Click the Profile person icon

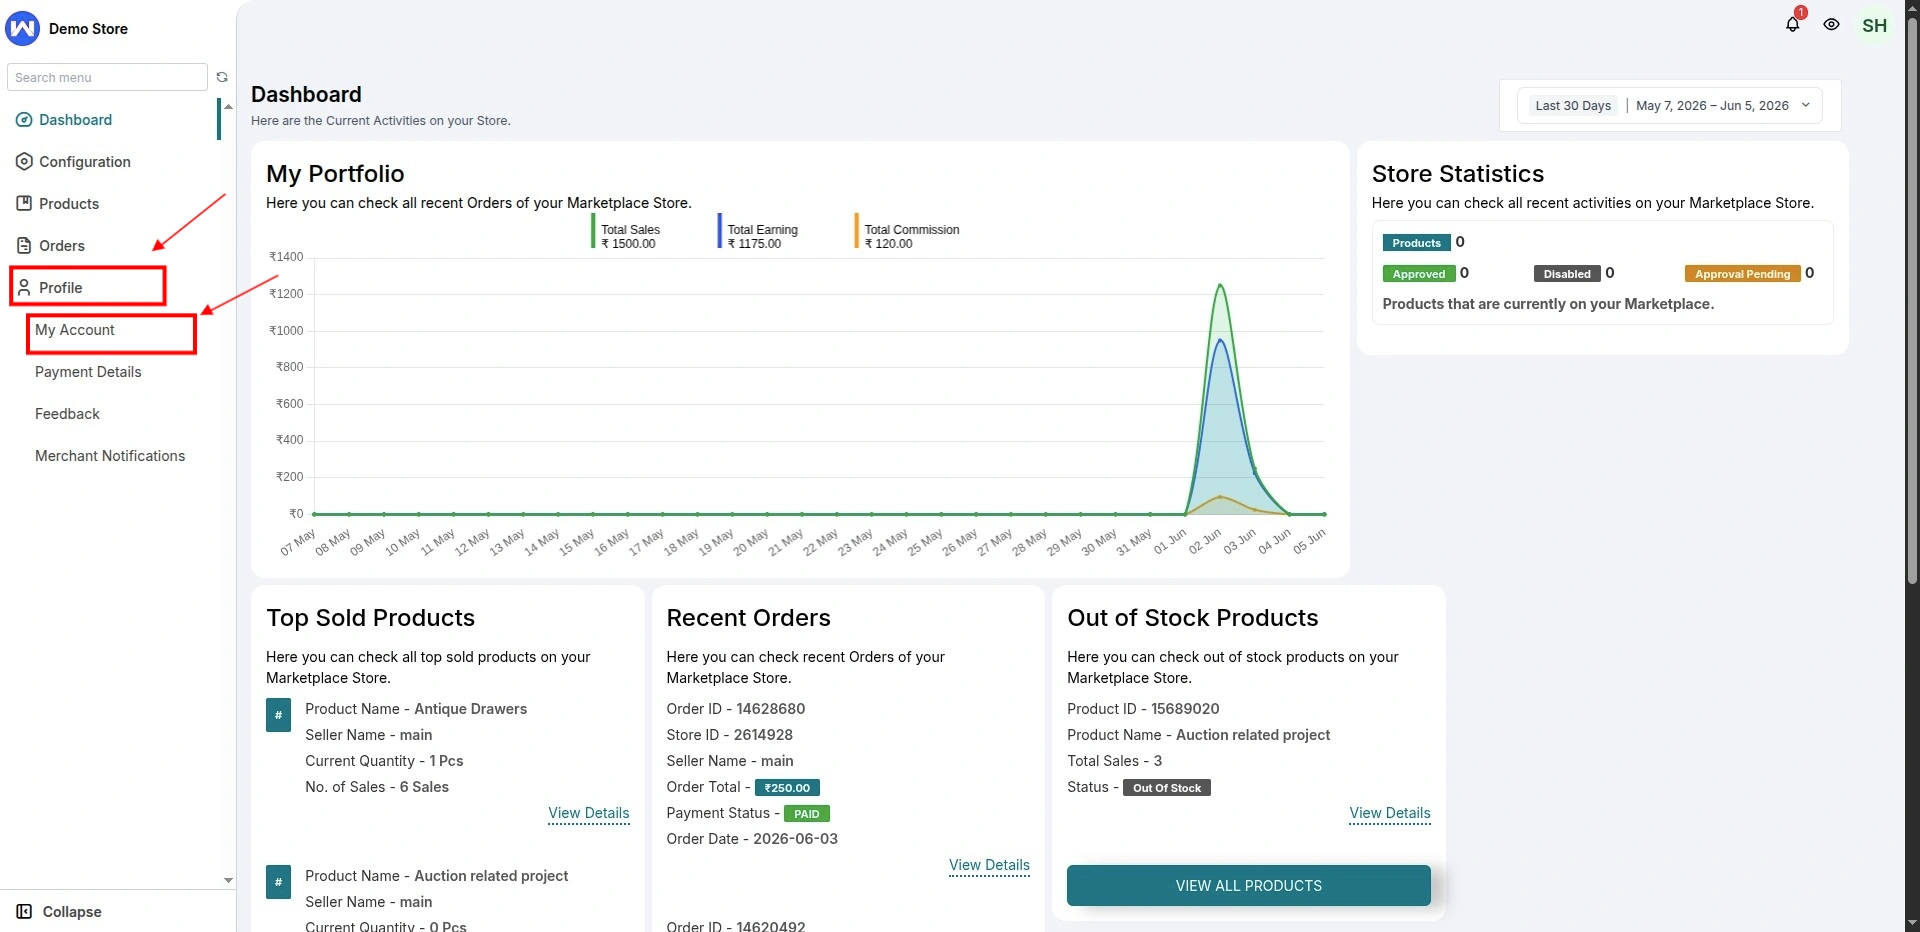(24, 288)
